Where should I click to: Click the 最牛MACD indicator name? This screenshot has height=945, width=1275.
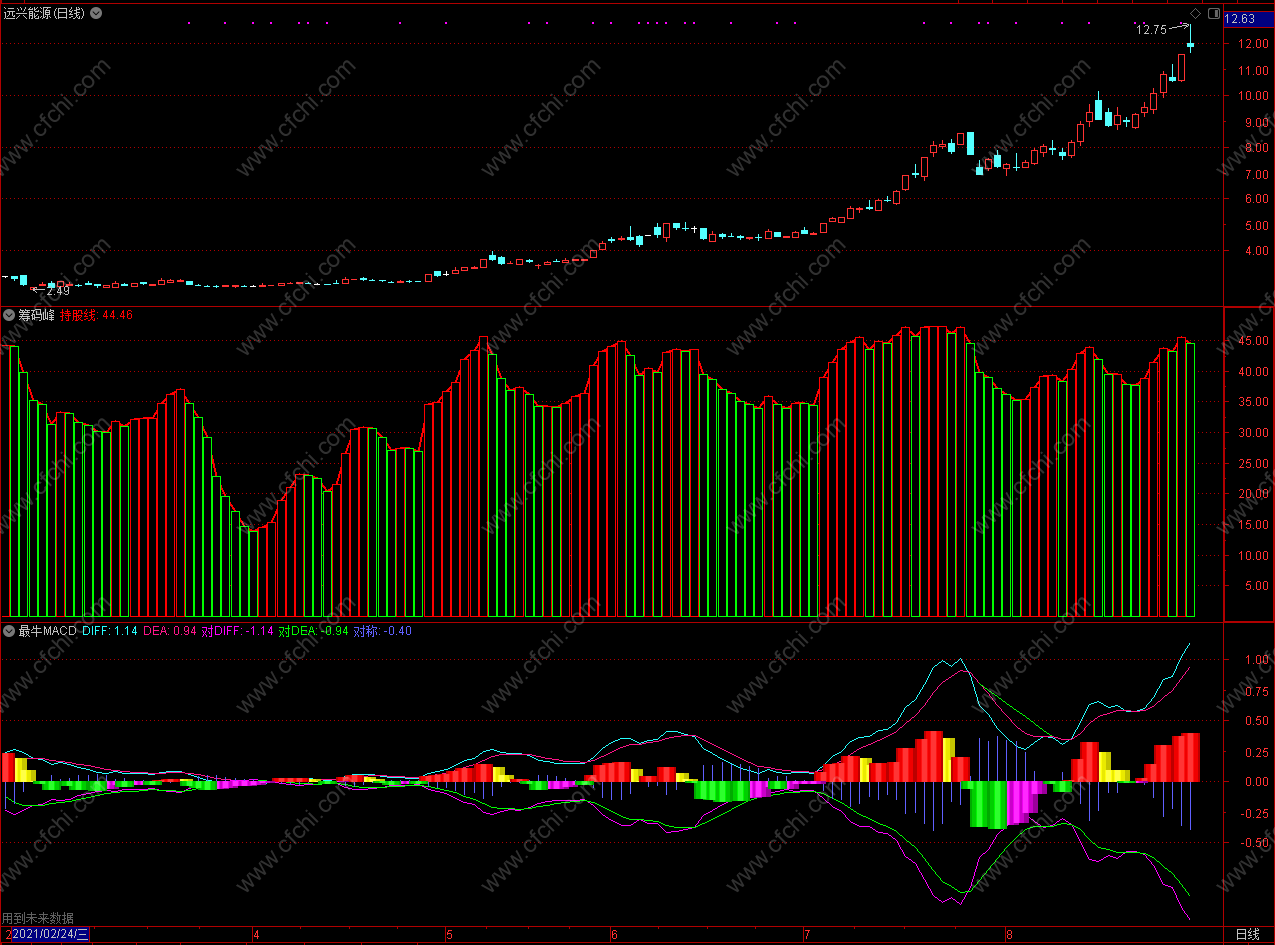[x=47, y=631]
